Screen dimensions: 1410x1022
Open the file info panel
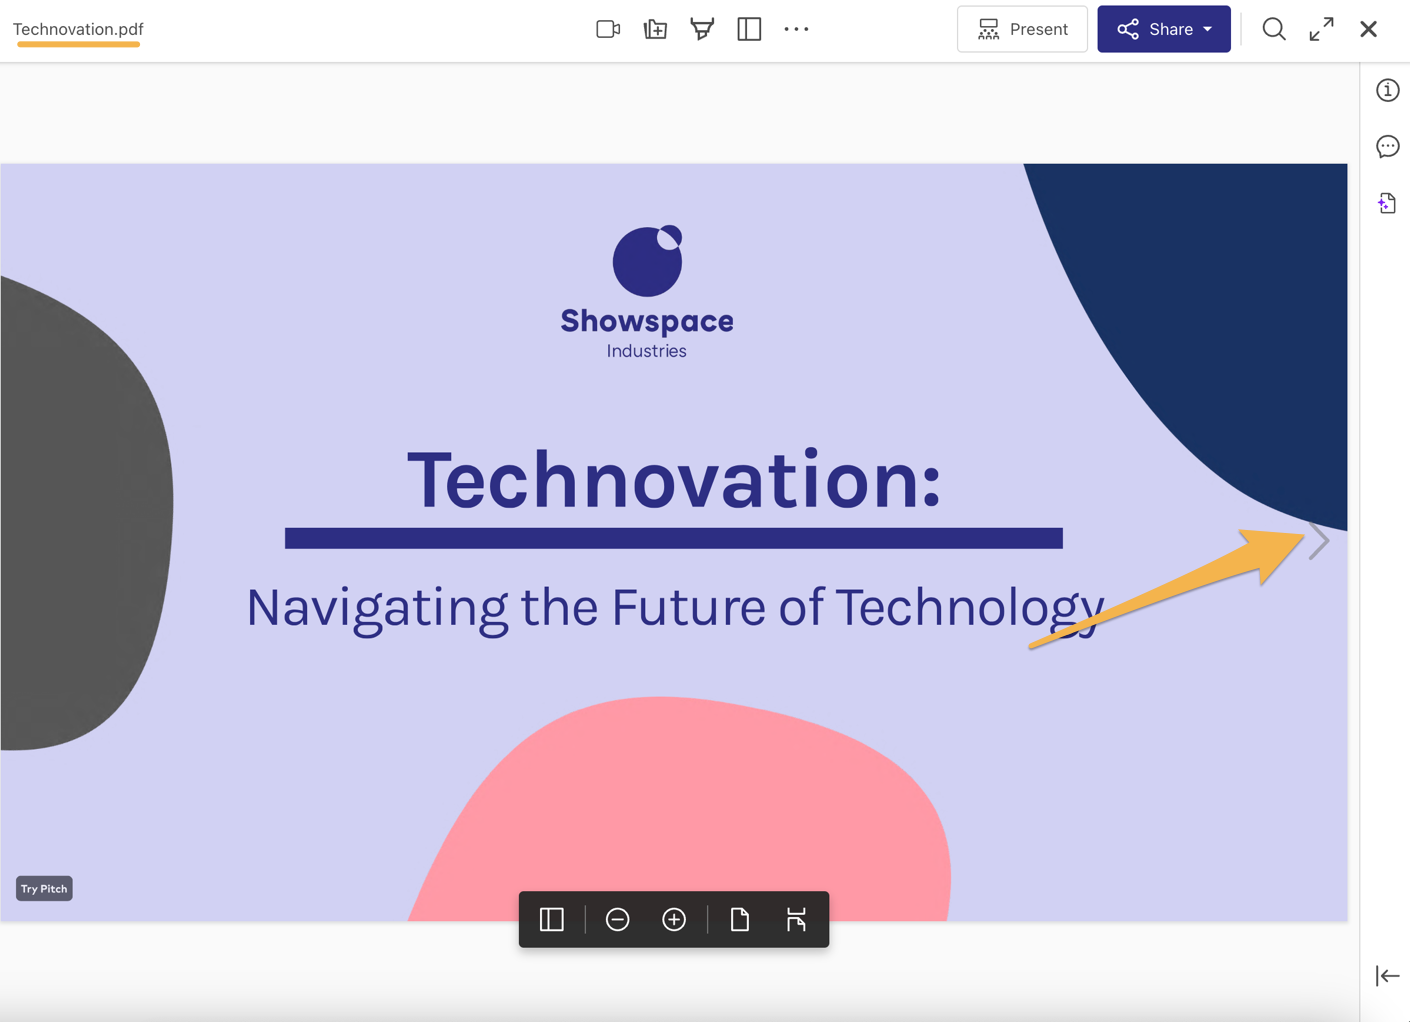pyautogui.click(x=1387, y=90)
